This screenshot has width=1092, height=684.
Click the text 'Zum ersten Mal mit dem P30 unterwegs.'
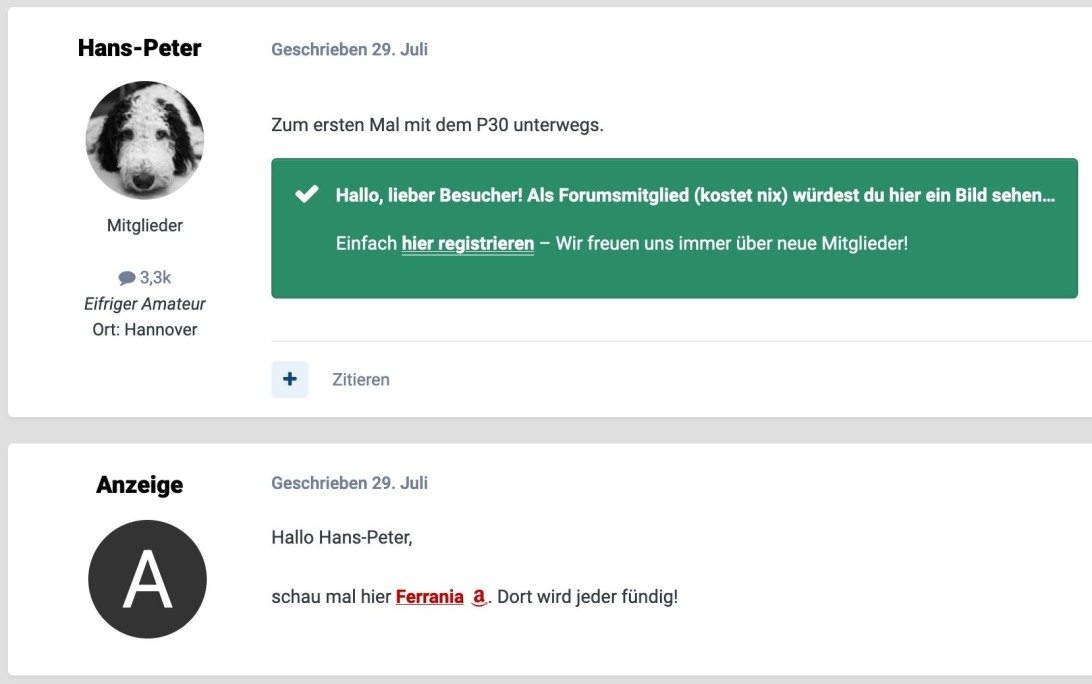(x=437, y=126)
